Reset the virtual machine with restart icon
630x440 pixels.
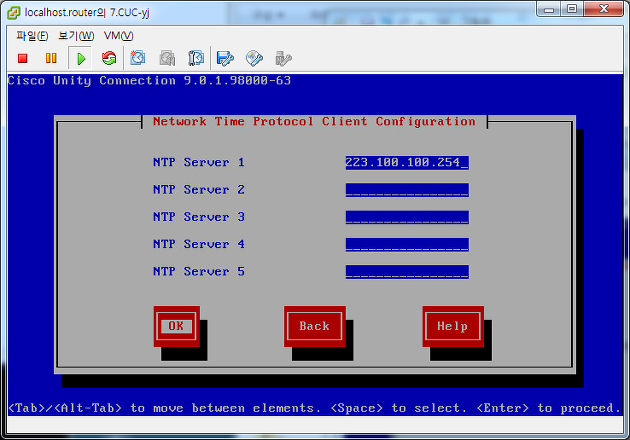[109, 58]
